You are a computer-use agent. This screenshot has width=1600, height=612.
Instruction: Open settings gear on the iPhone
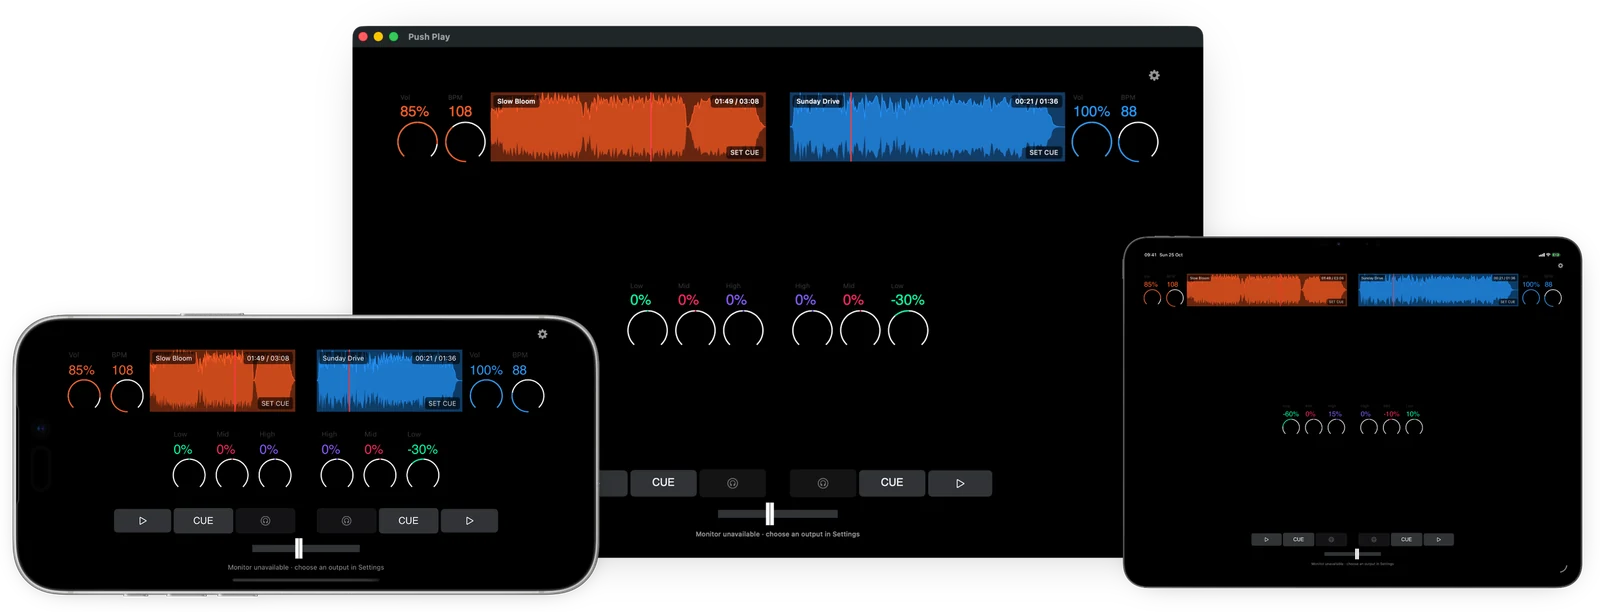coord(542,334)
